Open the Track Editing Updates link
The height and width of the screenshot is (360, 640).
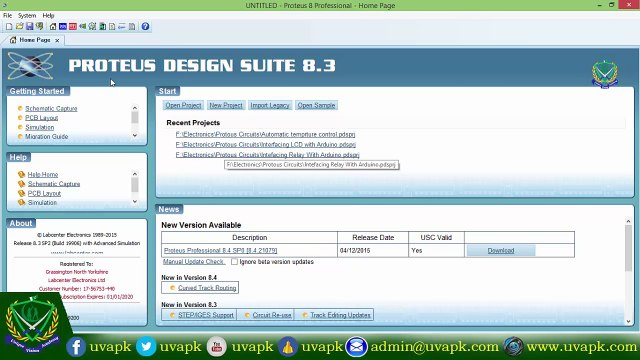click(340, 315)
